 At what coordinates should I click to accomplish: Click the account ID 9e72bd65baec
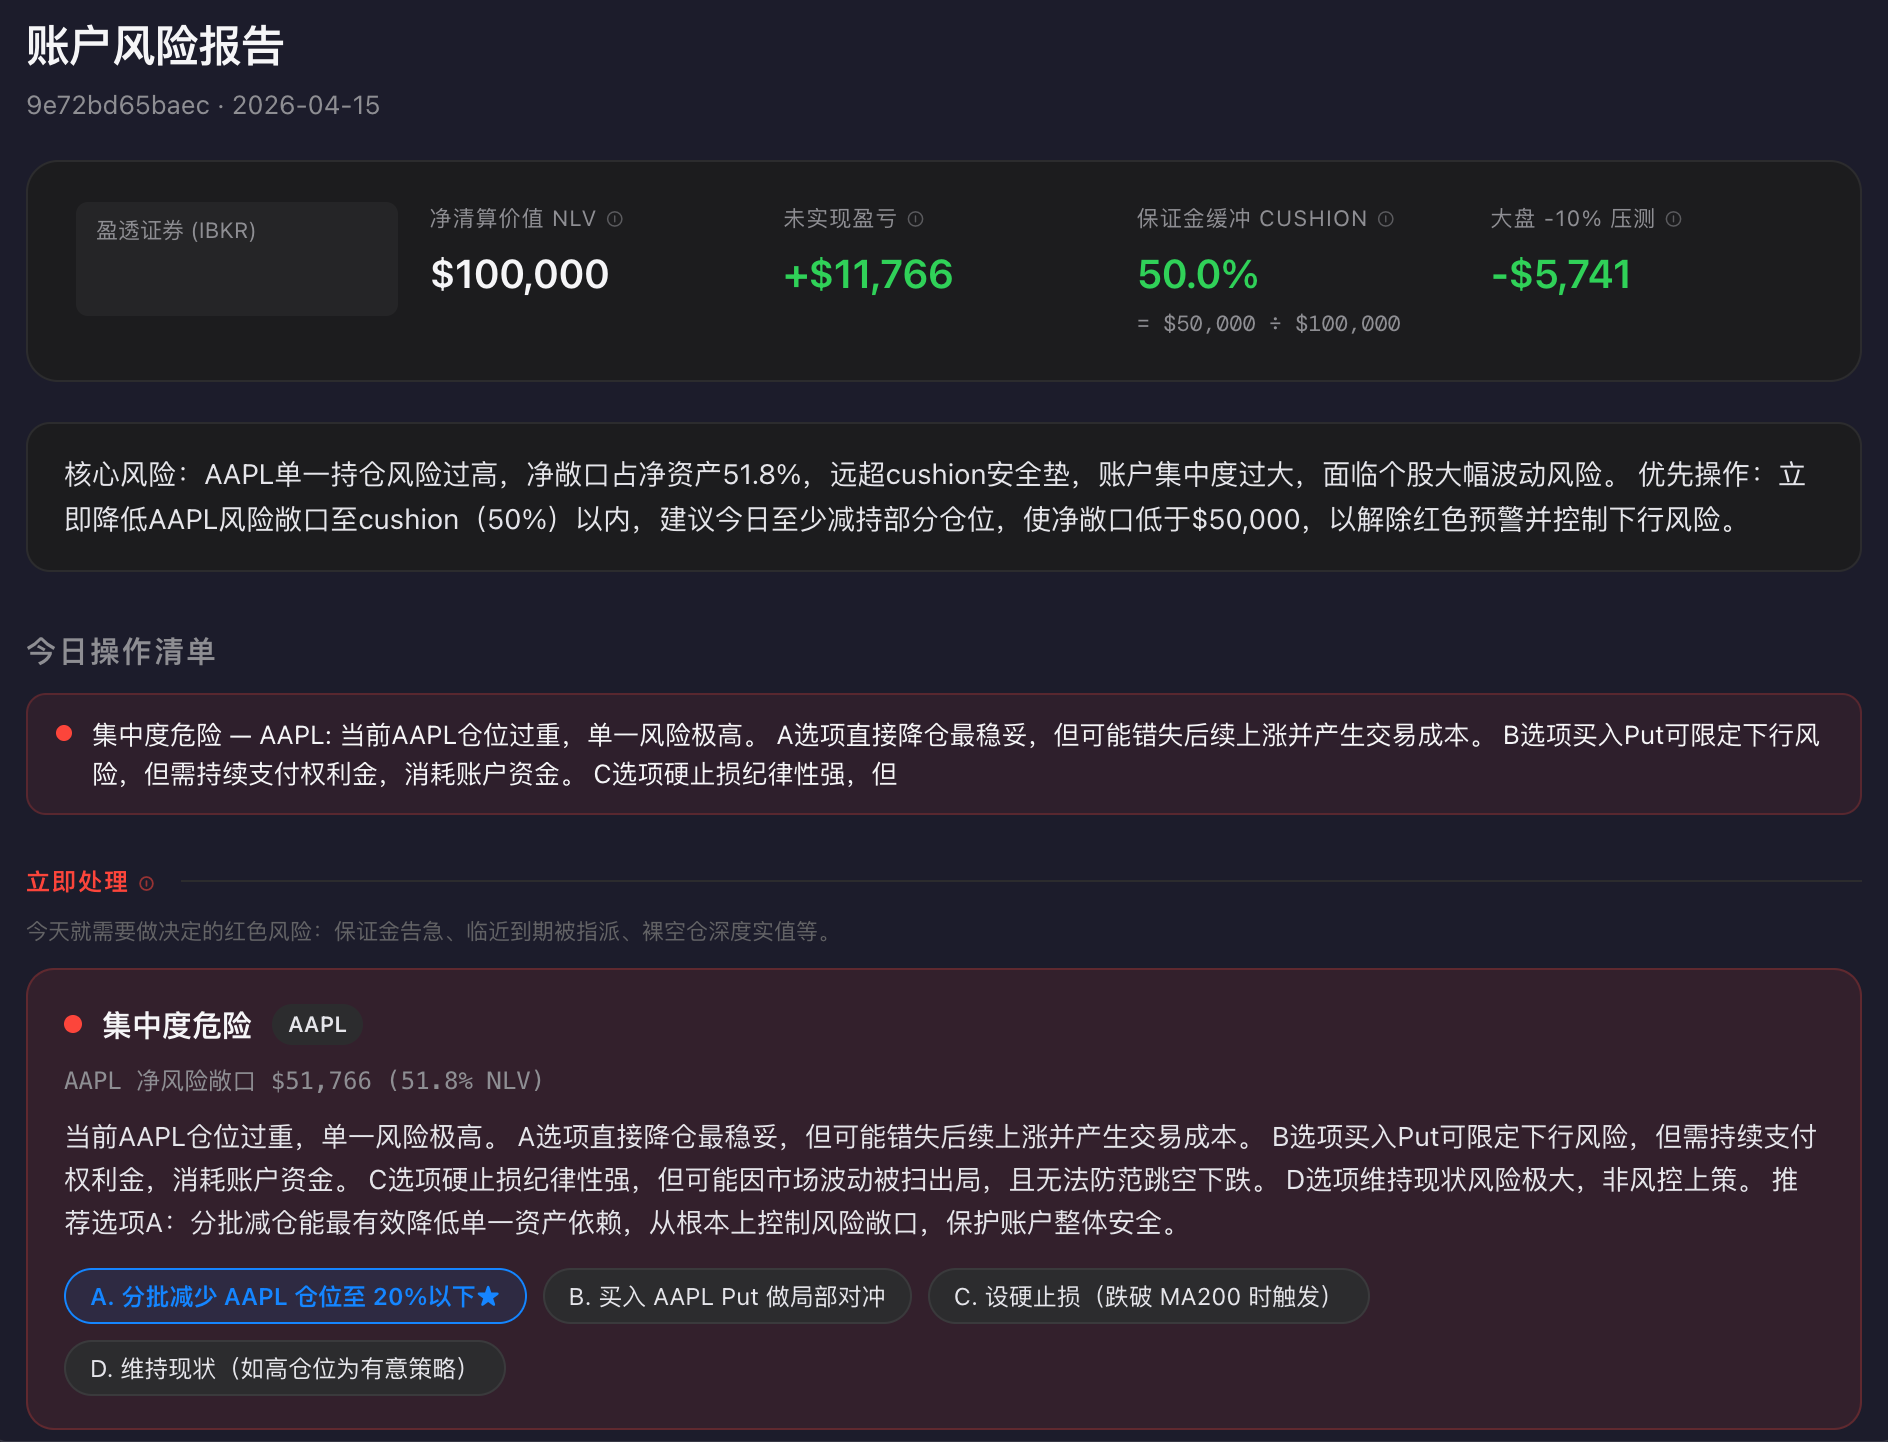coord(117,105)
